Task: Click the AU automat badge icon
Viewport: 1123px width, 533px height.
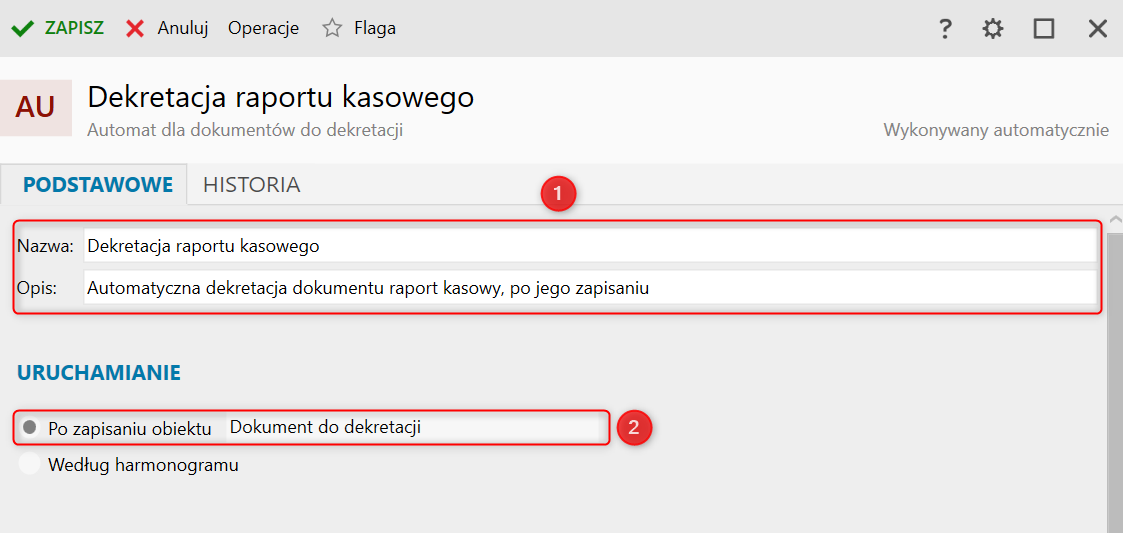Action: pyautogui.click(x=36, y=108)
